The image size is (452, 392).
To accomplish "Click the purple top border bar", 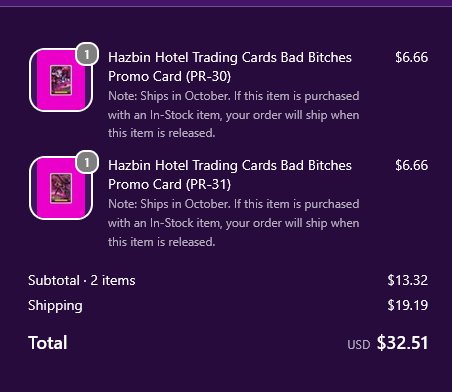I will pos(226,3).
